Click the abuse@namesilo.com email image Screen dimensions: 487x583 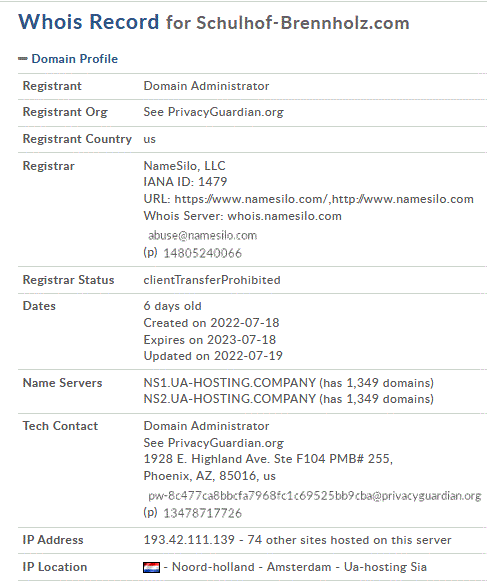(202, 235)
